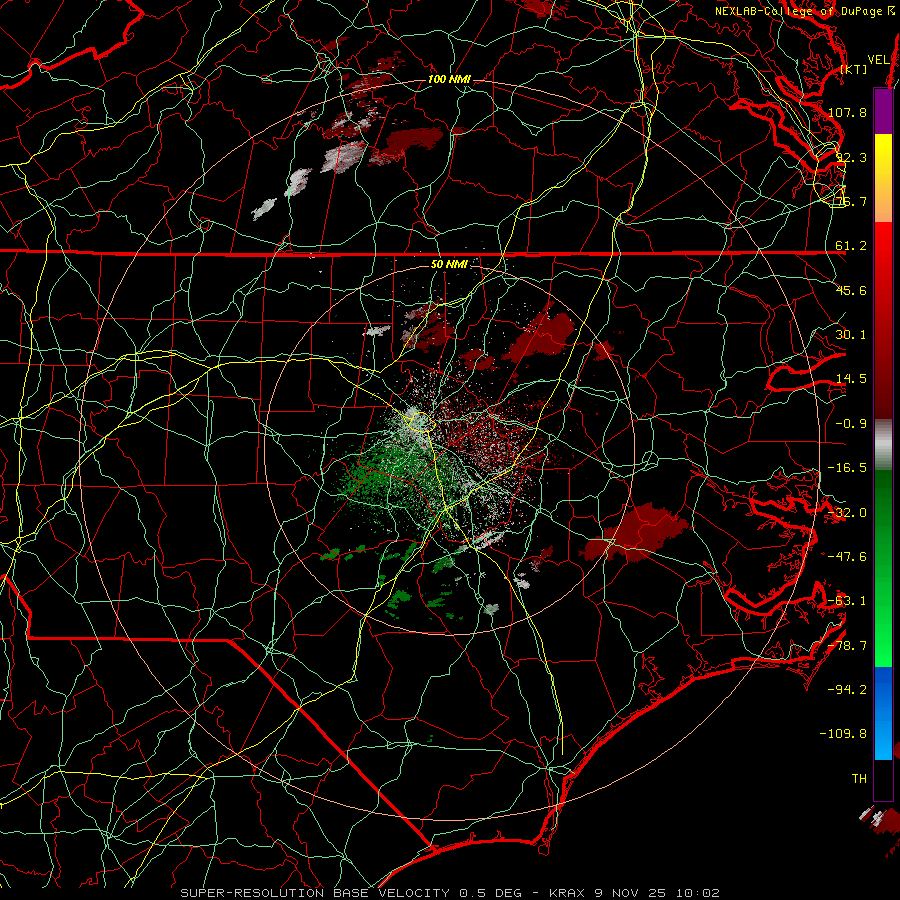The image size is (900, 900).
Task: Select the -94.2 velocity scale value
Action: (847, 690)
